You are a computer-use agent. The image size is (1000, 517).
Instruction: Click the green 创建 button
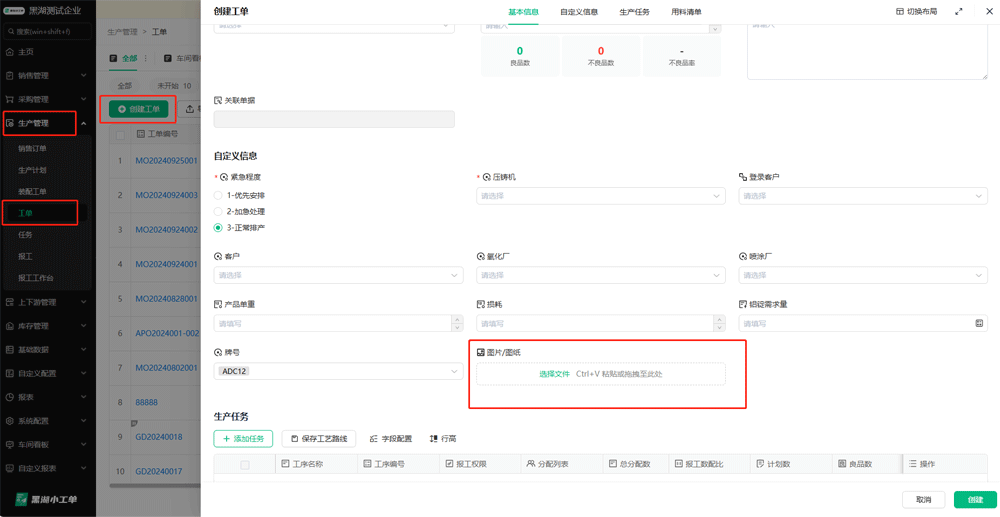pyautogui.click(x=975, y=500)
